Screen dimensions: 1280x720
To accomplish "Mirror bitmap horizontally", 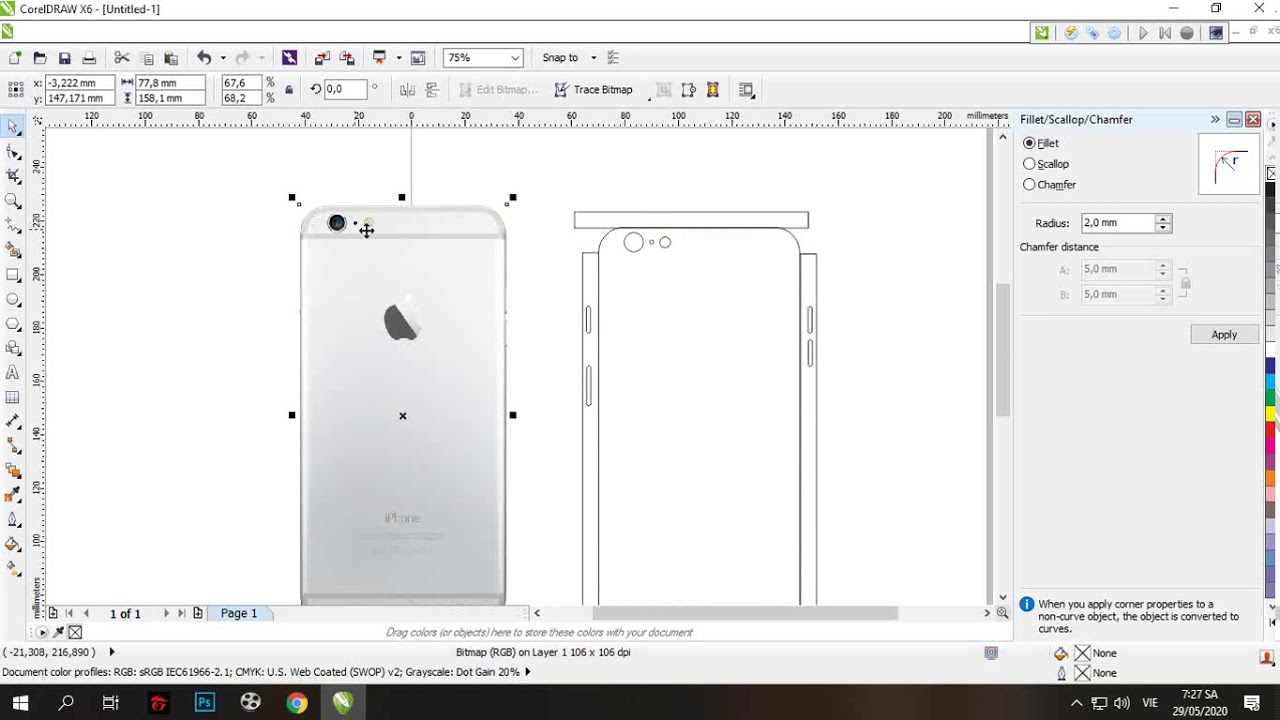I will [407, 90].
